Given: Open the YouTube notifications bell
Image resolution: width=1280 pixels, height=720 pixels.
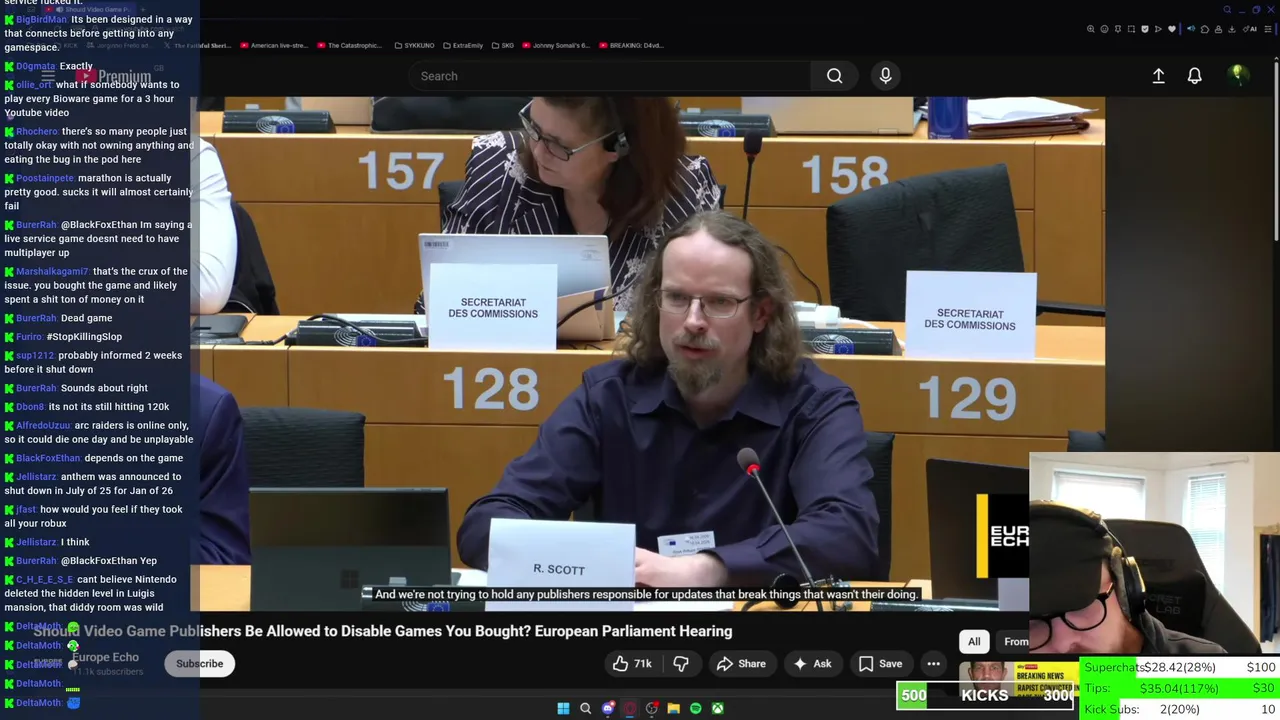Looking at the screenshot, I should click(x=1194, y=76).
